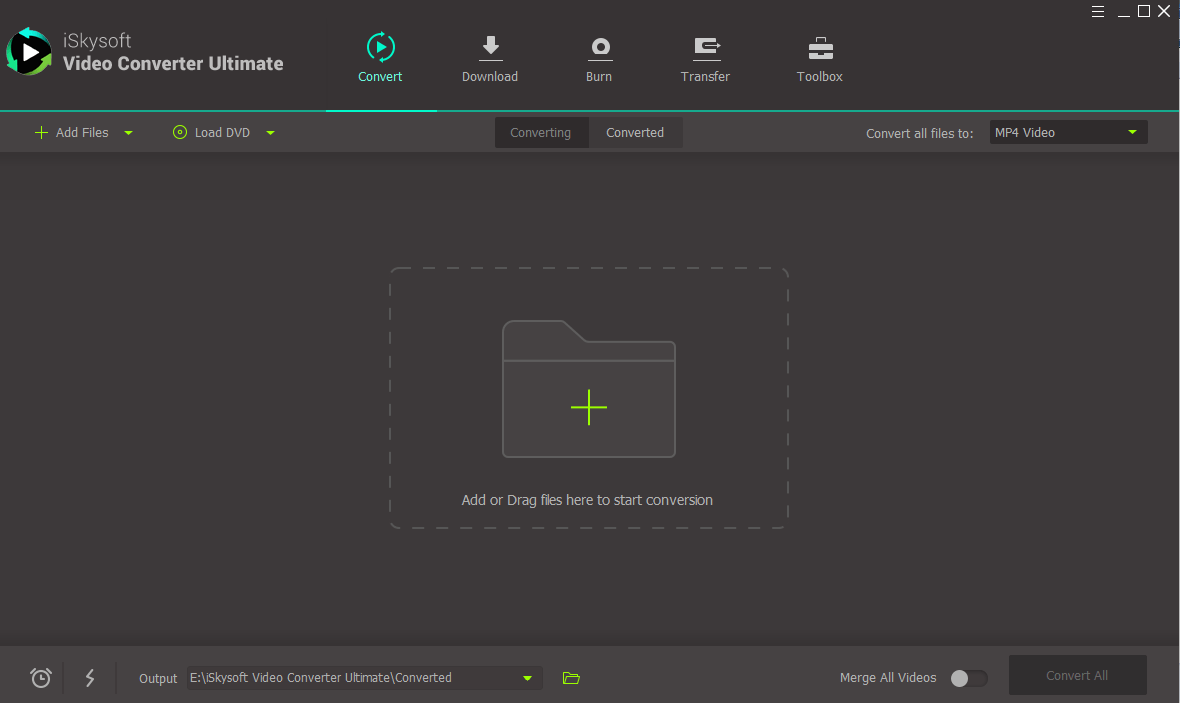Click the Convert All button
The width and height of the screenshot is (1180, 703).
(1078, 675)
